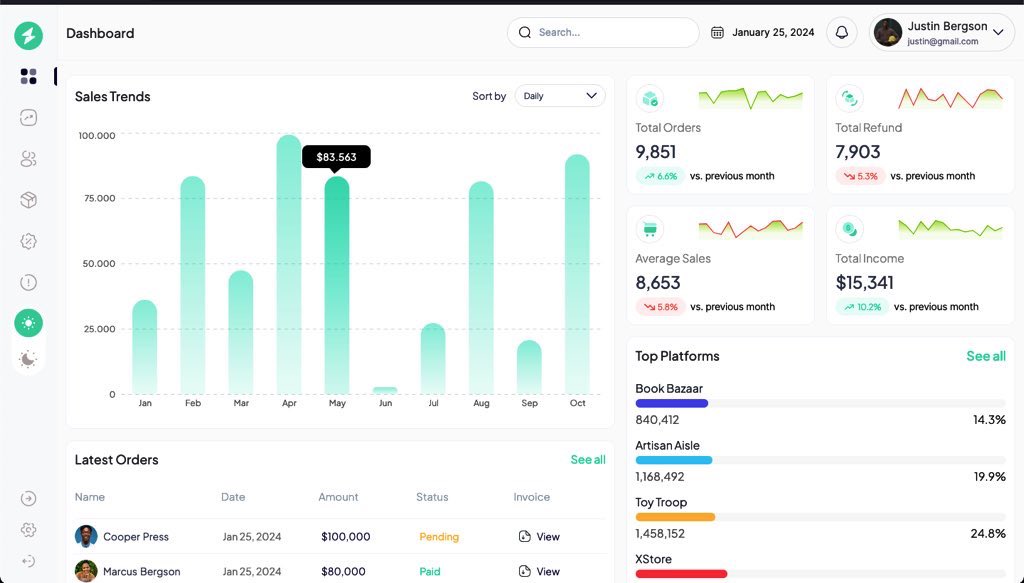Click the calendar icon beside the date
Viewport: 1024px width, 583px height.
[717, 32]
